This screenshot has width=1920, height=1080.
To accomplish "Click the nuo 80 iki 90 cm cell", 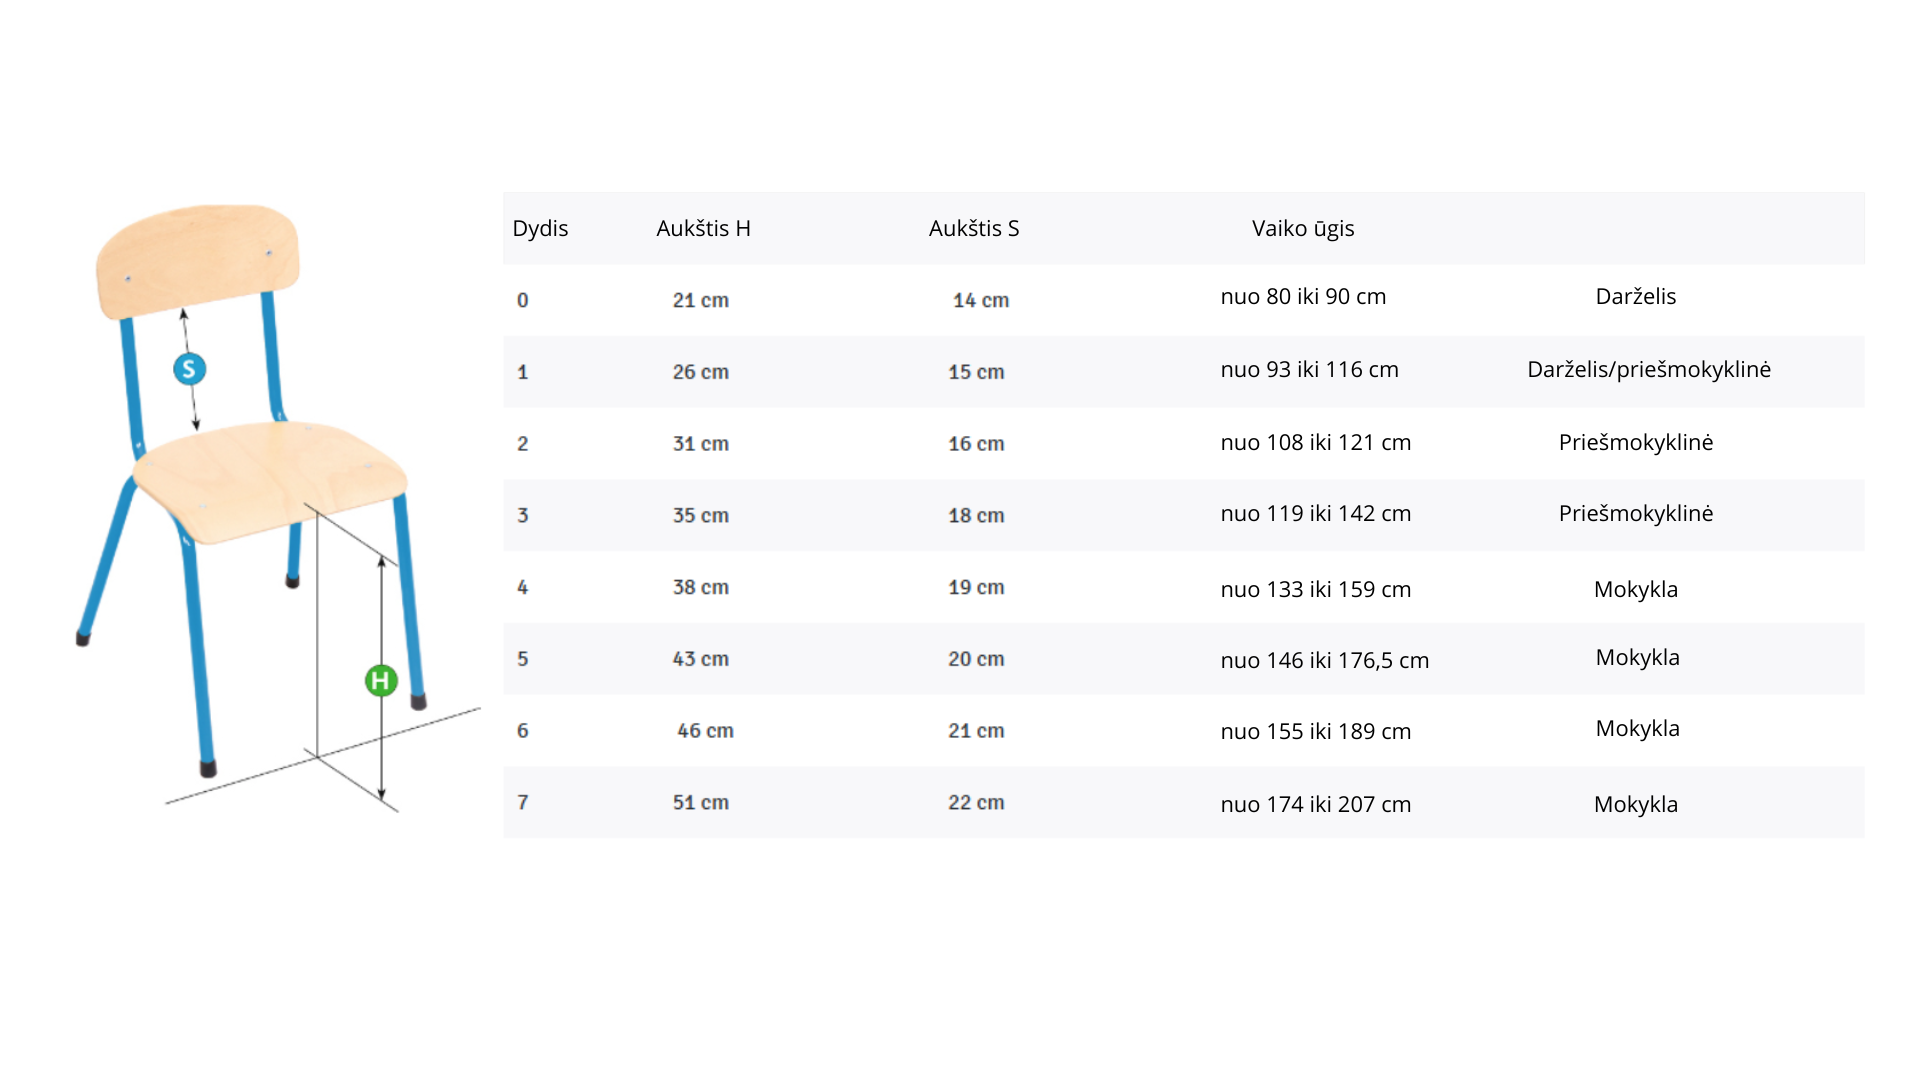I will point(1303,296).
